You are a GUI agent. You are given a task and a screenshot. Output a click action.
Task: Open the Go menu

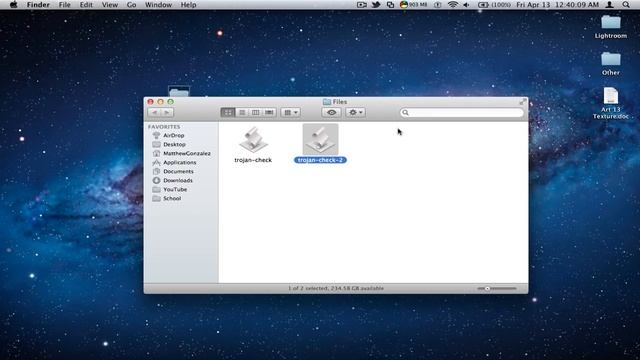tap(131, 5)
